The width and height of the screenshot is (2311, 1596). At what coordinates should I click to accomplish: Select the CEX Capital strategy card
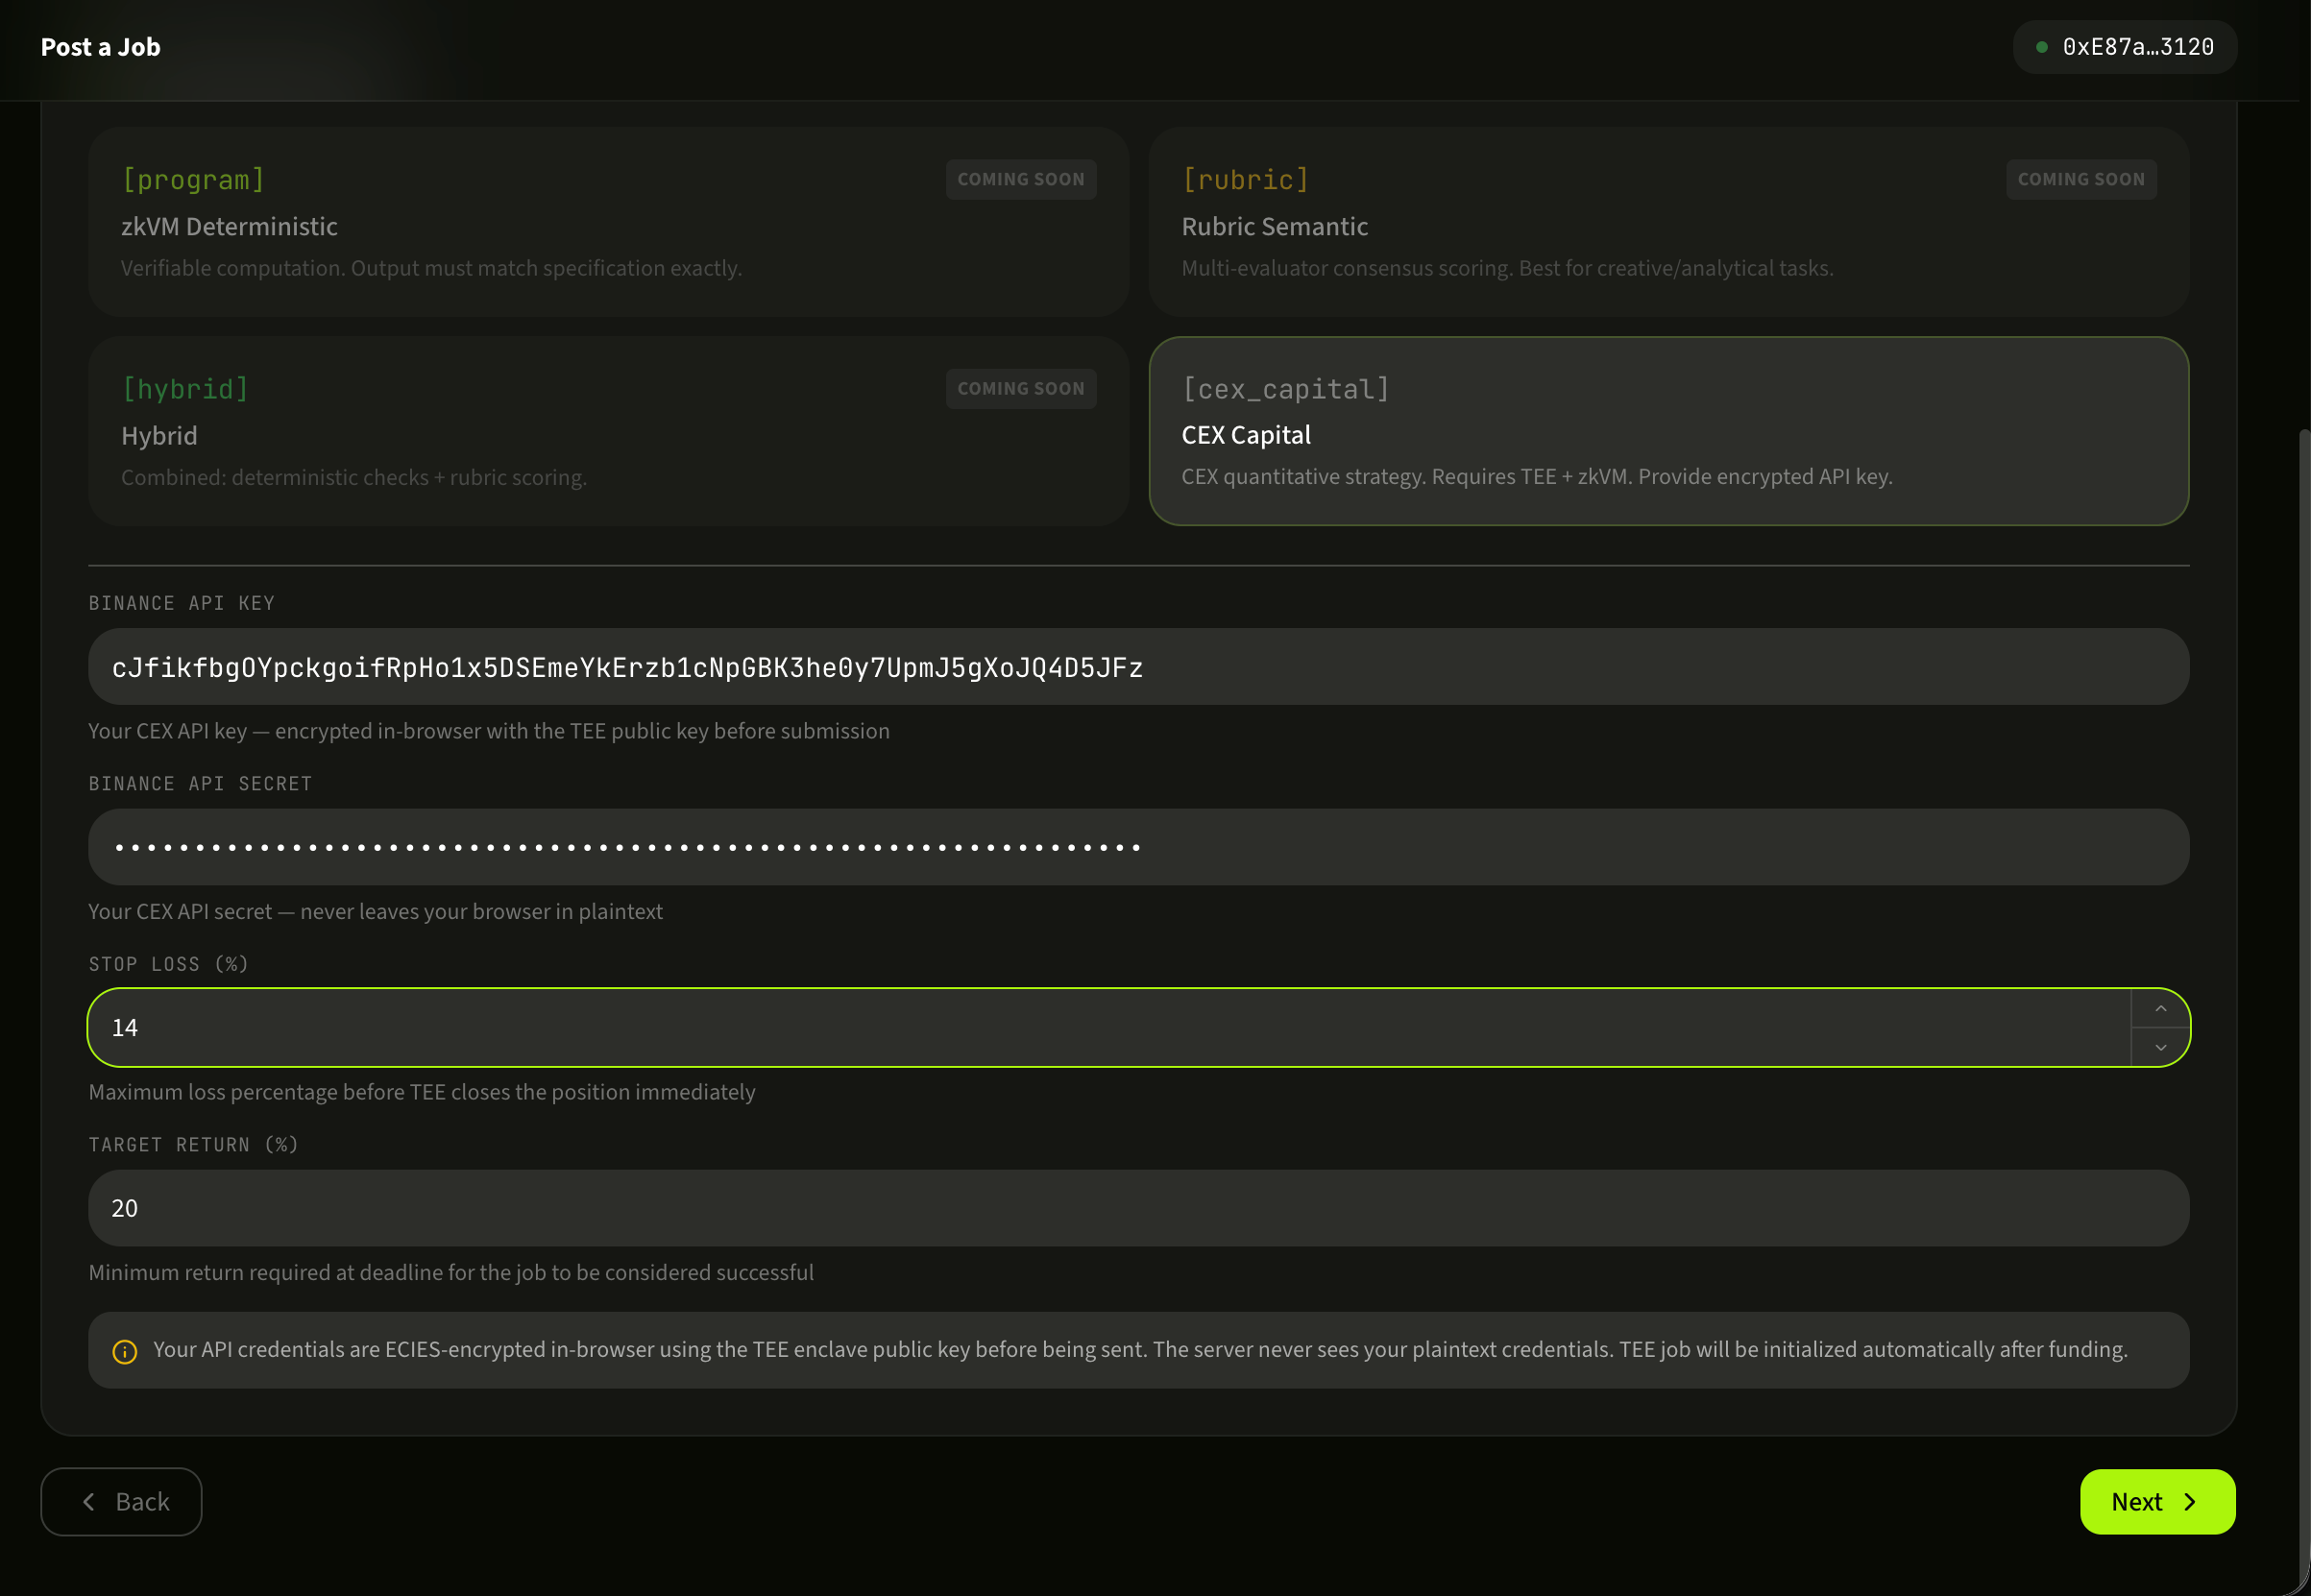1670,432
